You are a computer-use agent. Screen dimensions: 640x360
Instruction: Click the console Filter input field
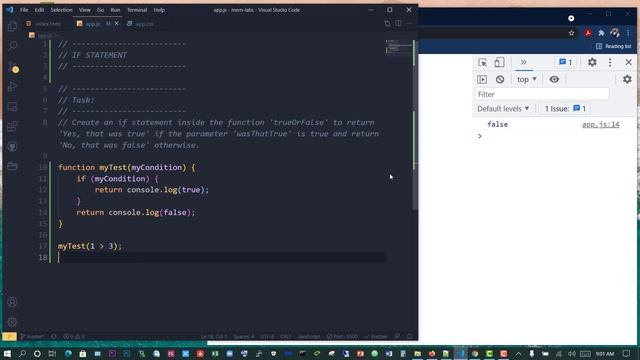pos(542,94)
